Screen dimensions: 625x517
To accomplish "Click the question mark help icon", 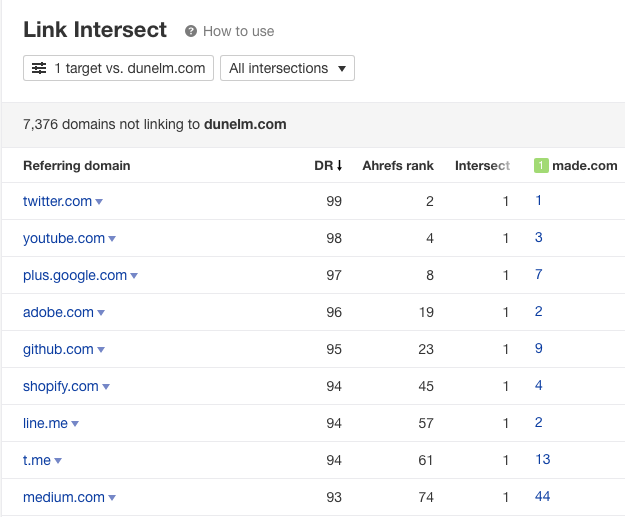I will click(x=191, y=31).
